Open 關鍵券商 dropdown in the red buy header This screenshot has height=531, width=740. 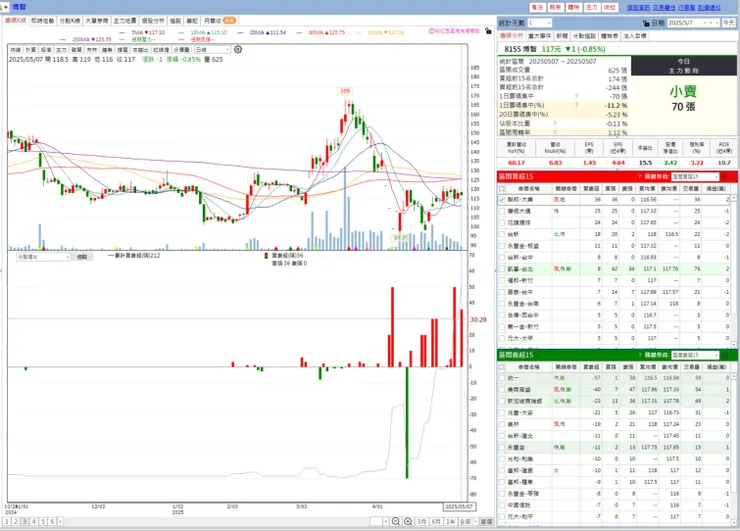(695, 177)
